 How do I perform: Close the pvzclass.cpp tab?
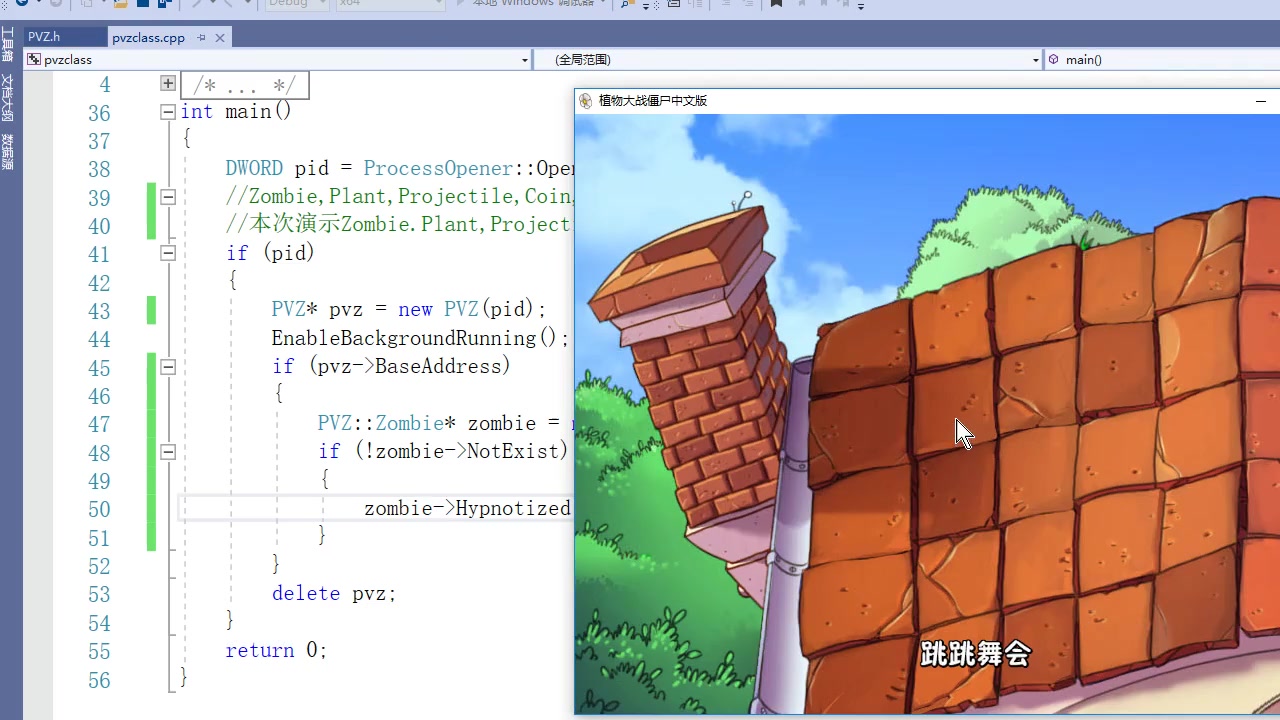220,37
